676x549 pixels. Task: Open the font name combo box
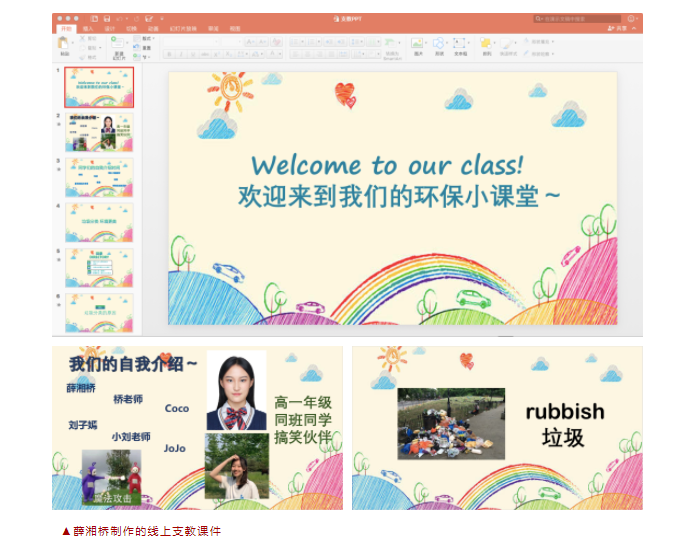(191, 42)
